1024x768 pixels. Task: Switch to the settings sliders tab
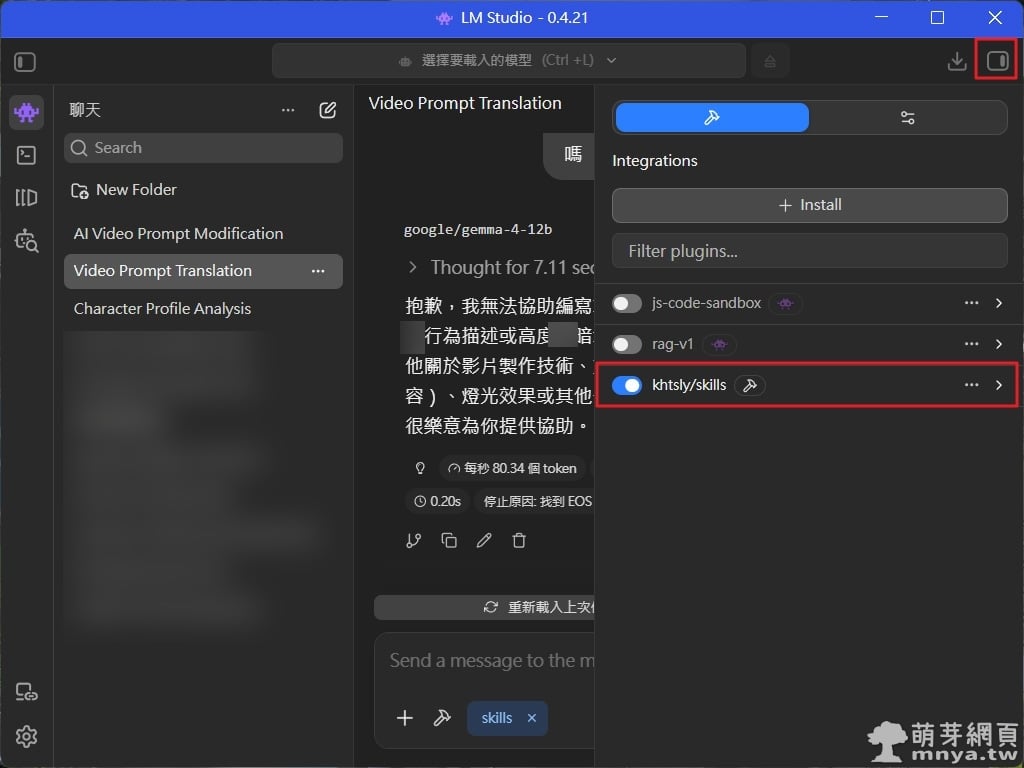point(908,118)
